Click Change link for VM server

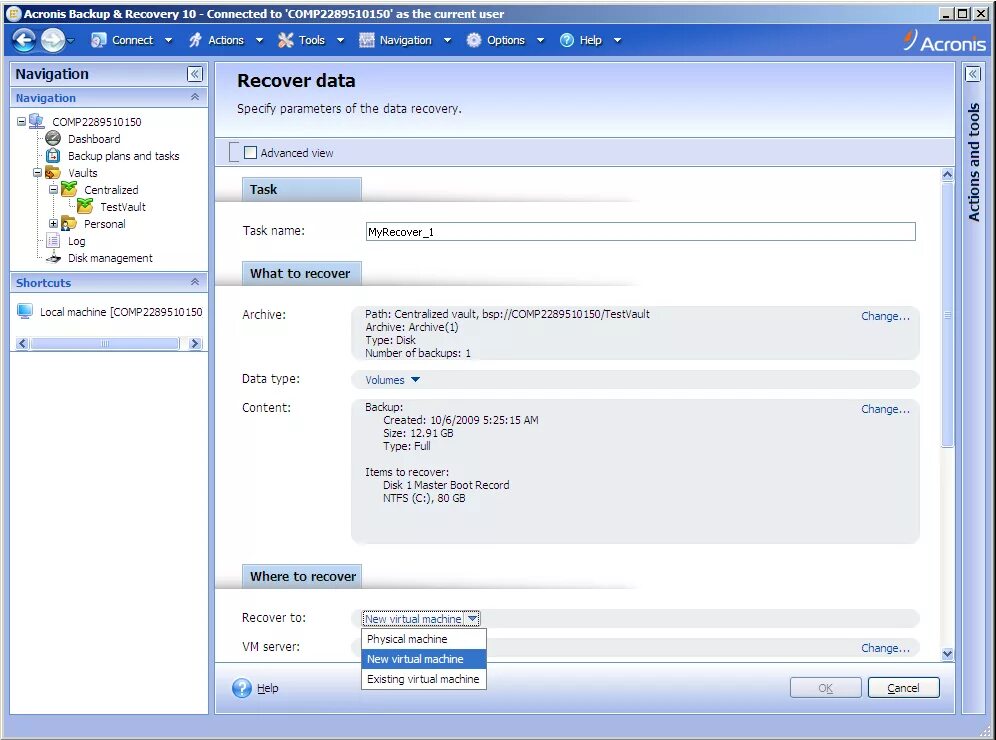885,648
